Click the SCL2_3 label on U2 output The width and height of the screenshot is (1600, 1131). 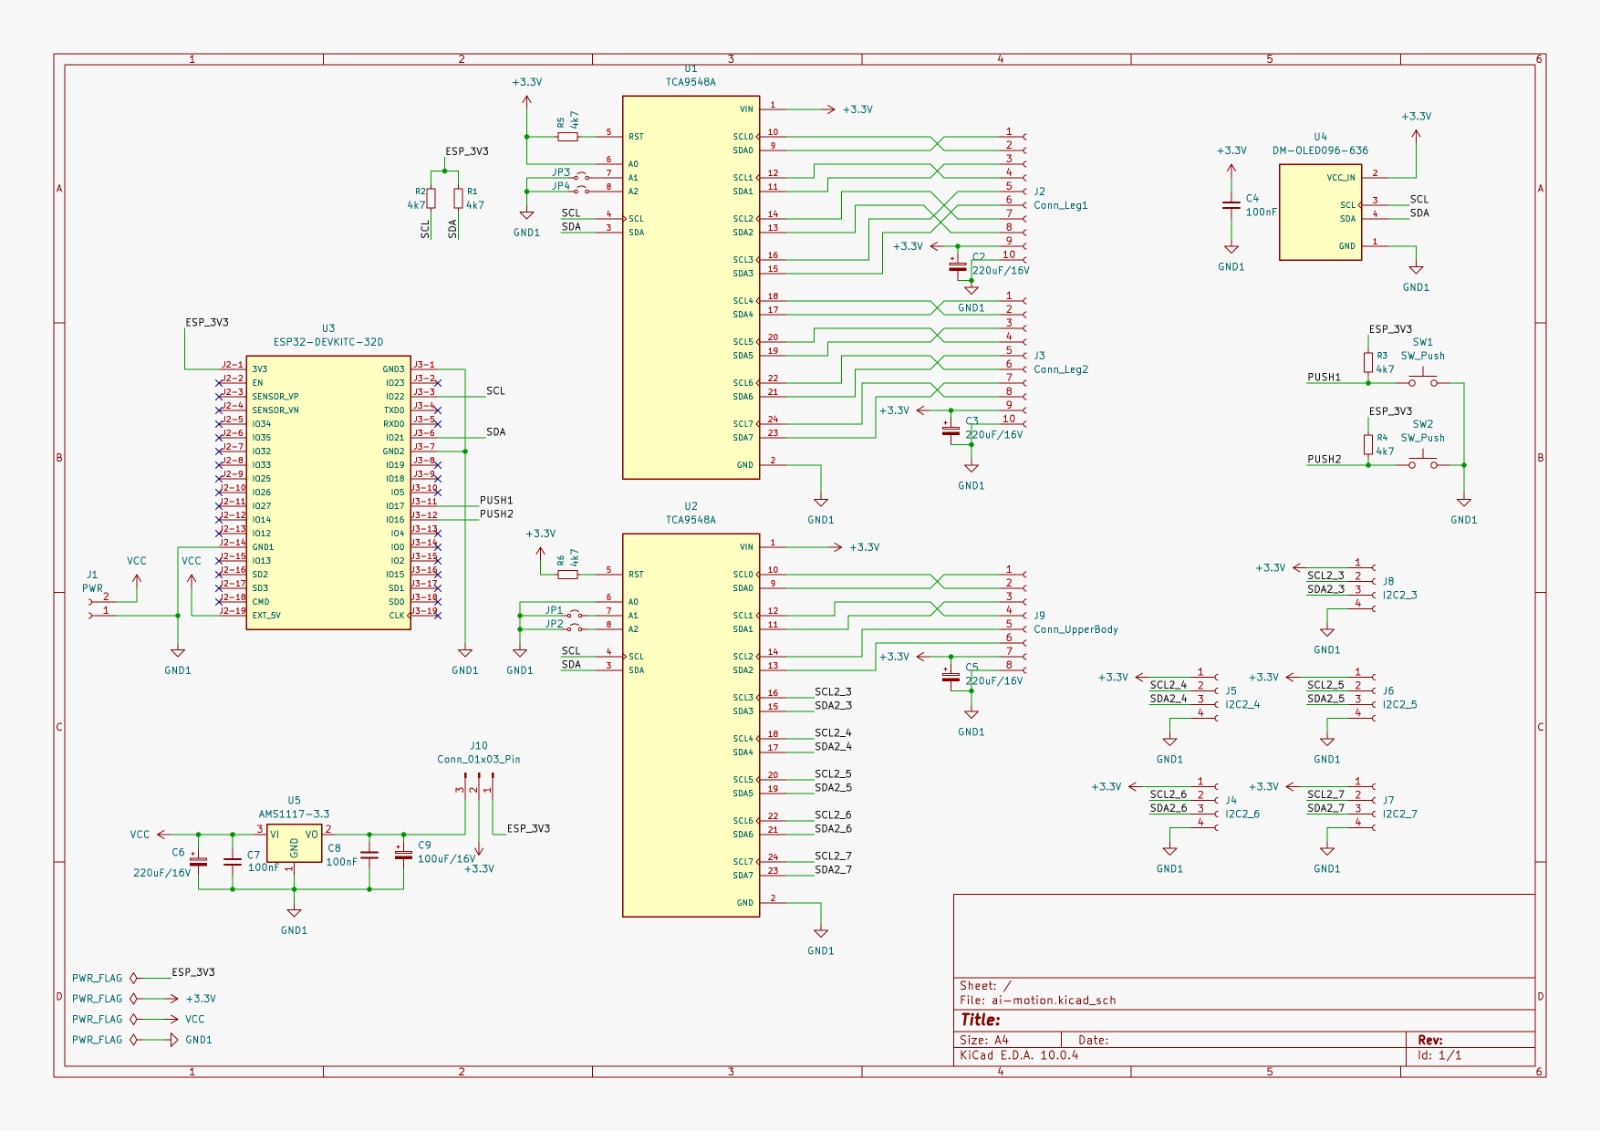833,691
